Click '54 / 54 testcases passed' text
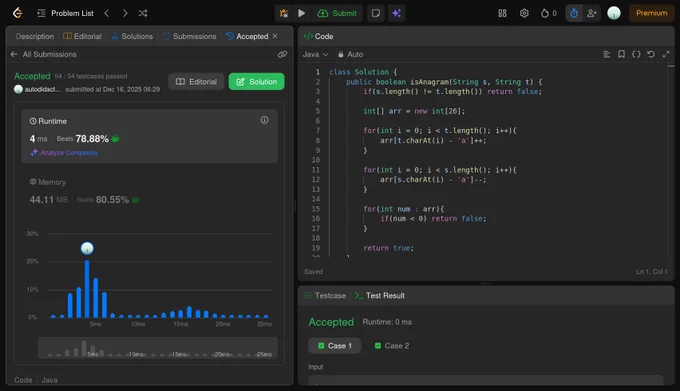Image resolution: width=680 pixels, height=391 pixels. (91, 76)
